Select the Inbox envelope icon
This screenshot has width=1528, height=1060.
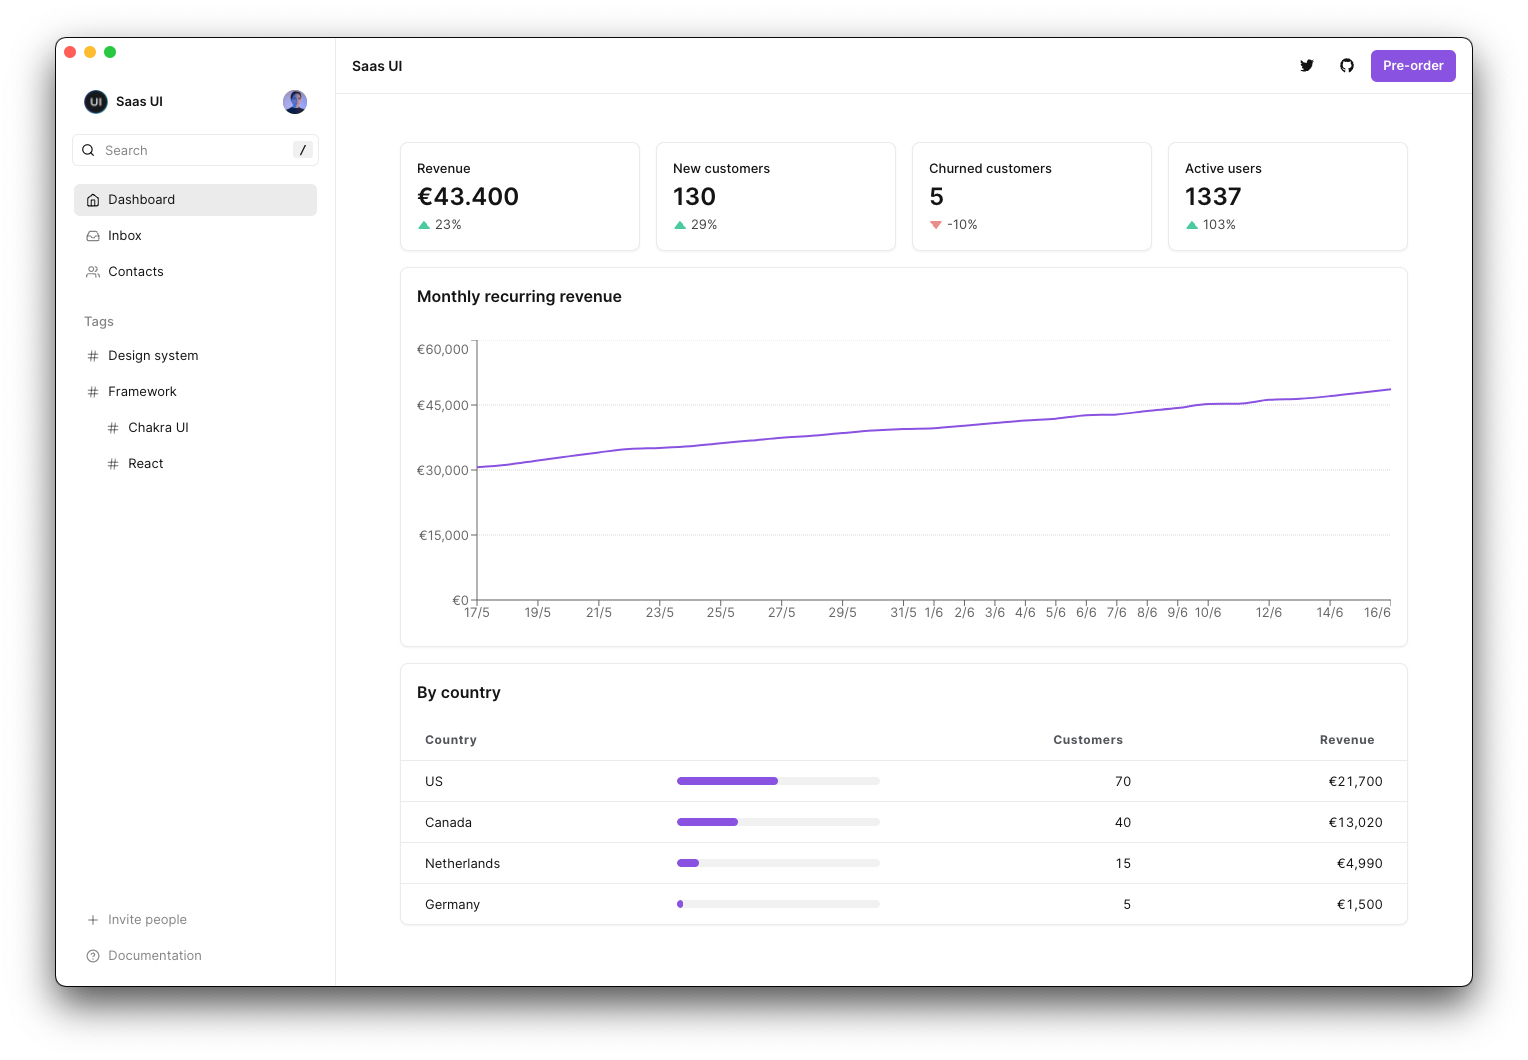(92, 235)
